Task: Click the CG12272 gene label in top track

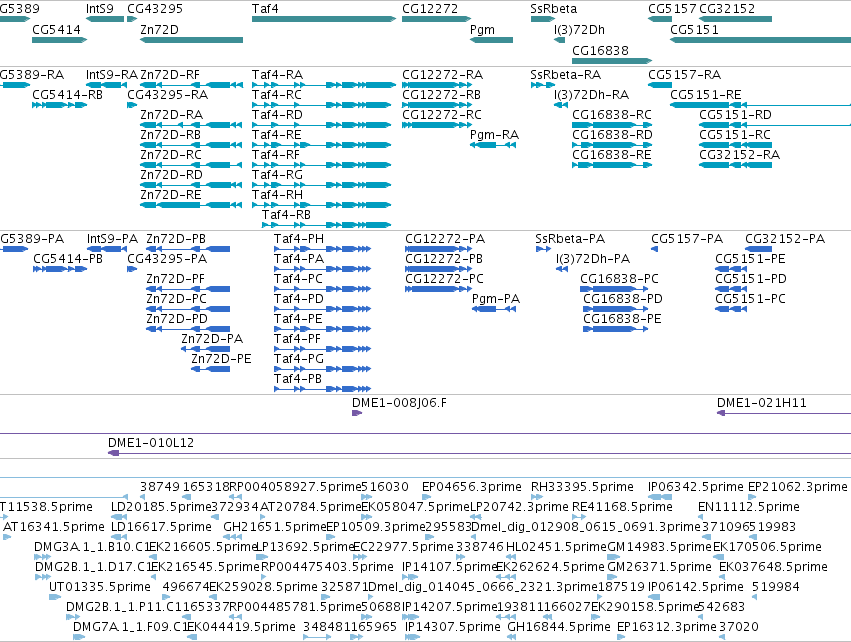Action: tap(430, 9)
